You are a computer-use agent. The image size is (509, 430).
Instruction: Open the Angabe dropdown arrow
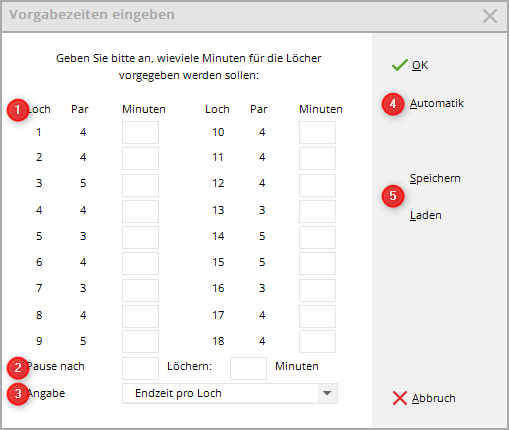click(x=327, y=393)
